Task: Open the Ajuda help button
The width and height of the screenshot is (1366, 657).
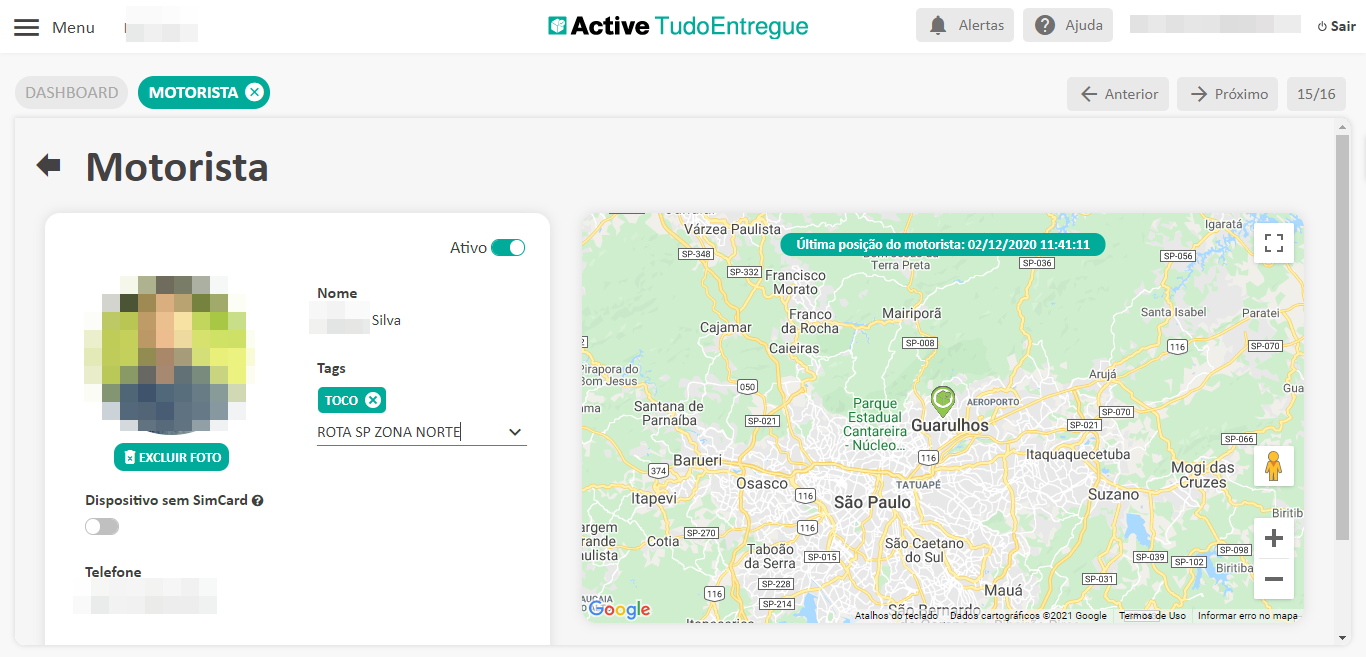Action: point(1067,26)
